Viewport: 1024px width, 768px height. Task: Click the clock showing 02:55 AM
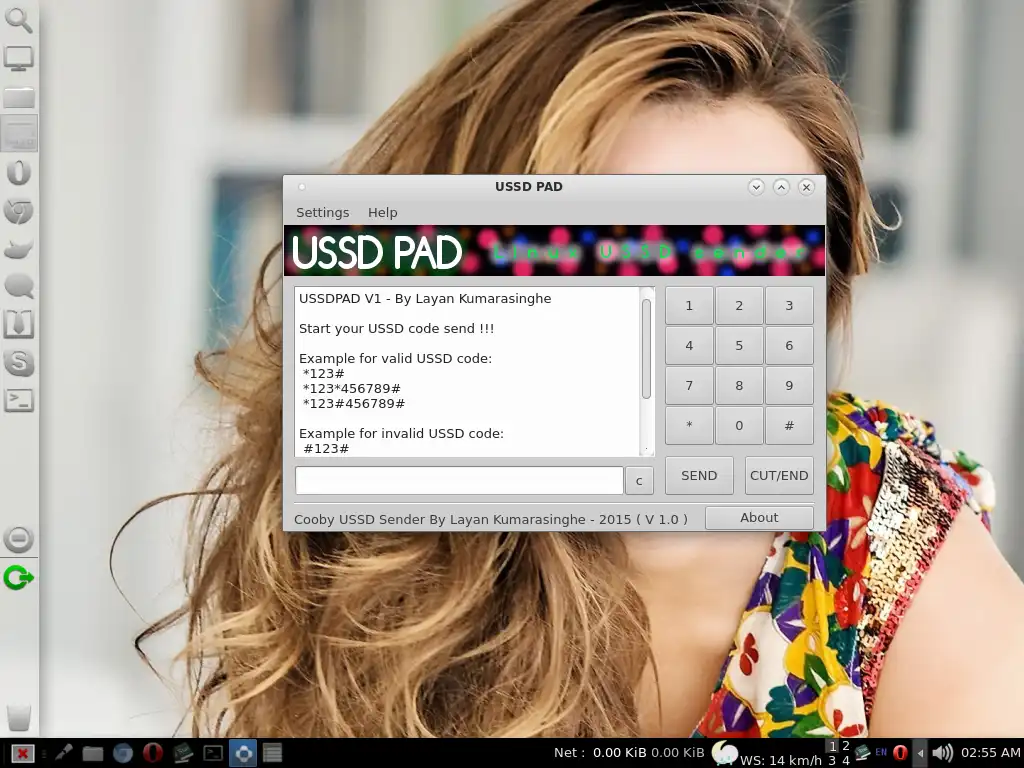(990, 753)
